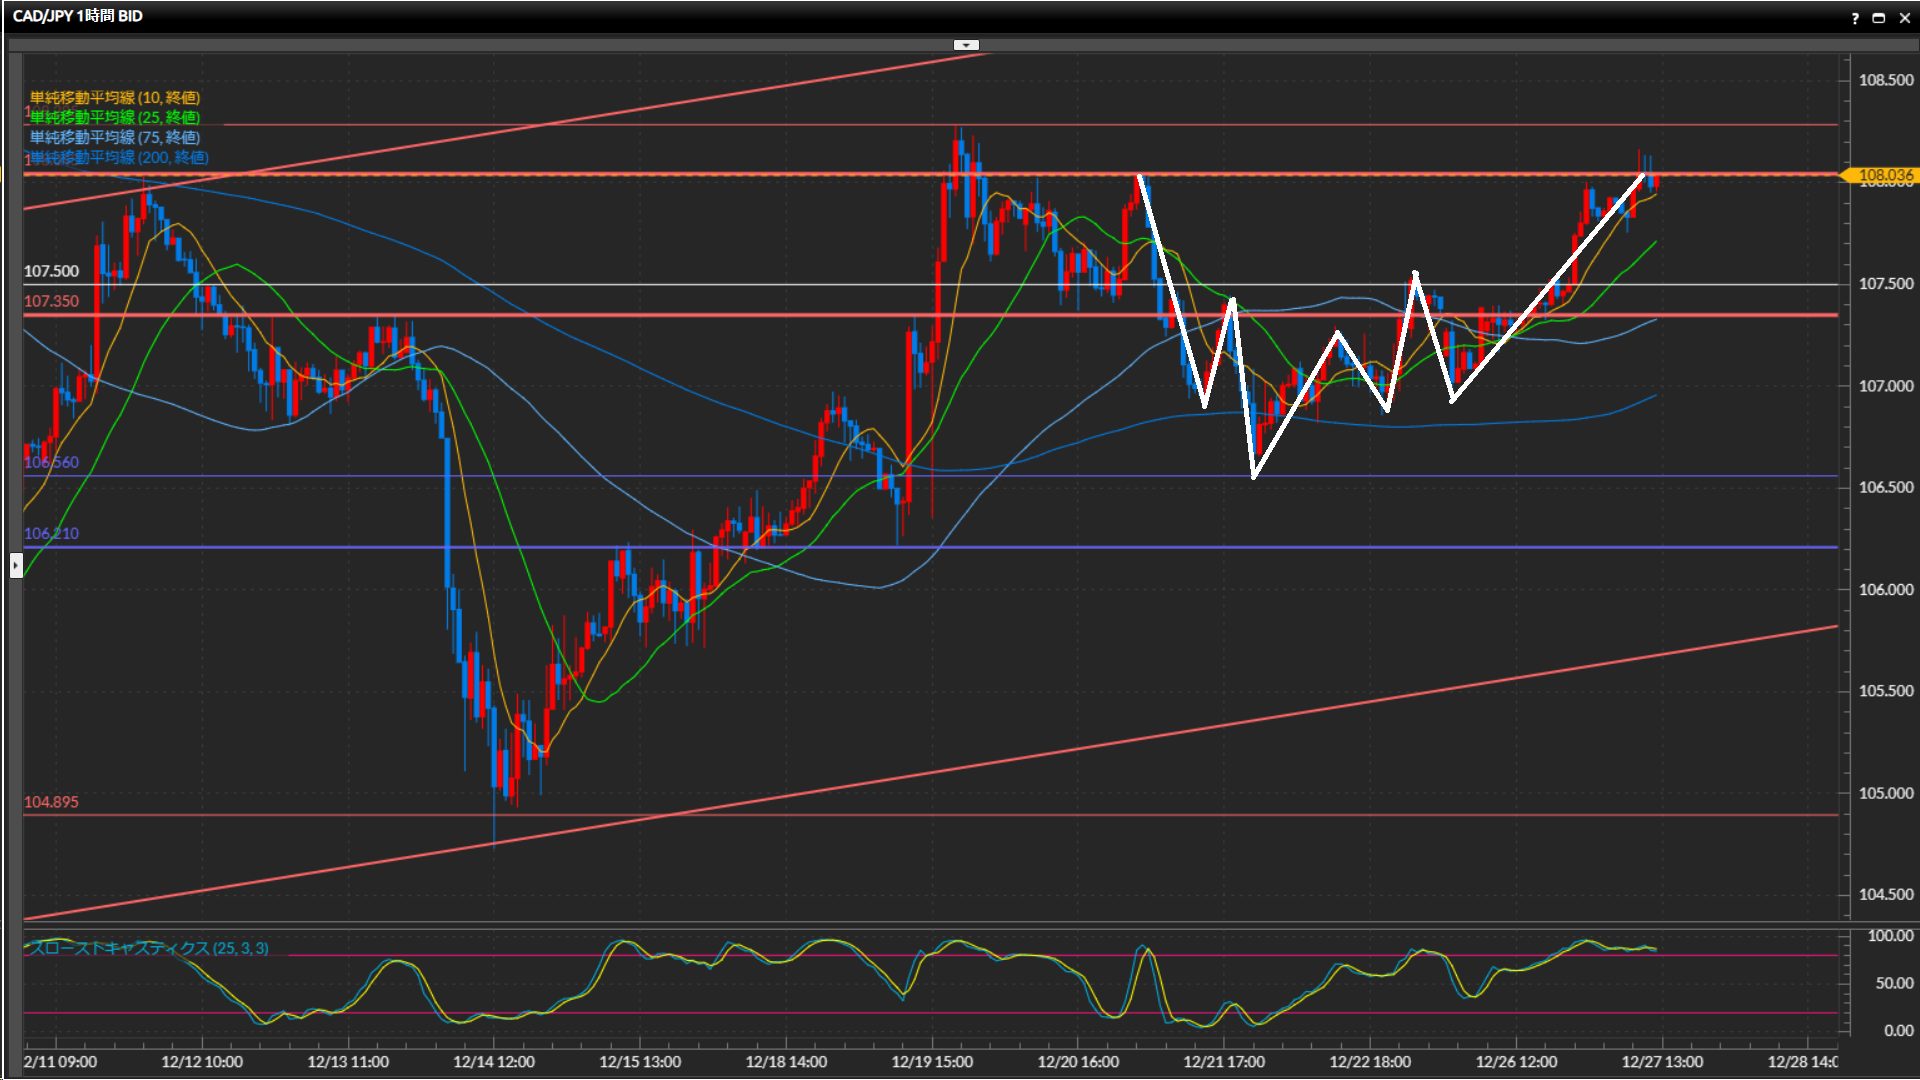
Task: Select the 106.560 purple line label
Action: [51, 462]
